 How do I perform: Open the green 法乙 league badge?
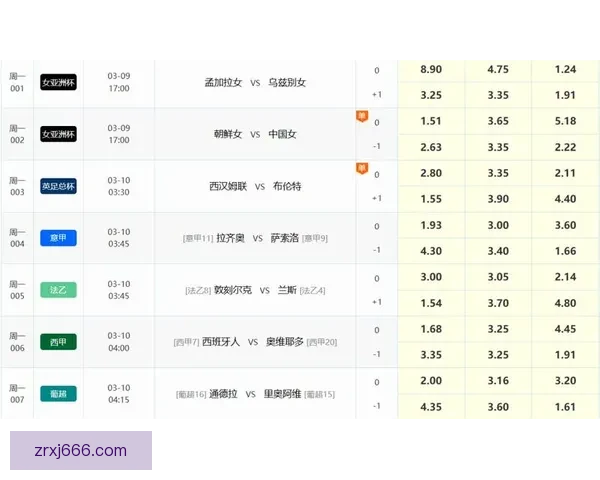(x=59, y=290)
